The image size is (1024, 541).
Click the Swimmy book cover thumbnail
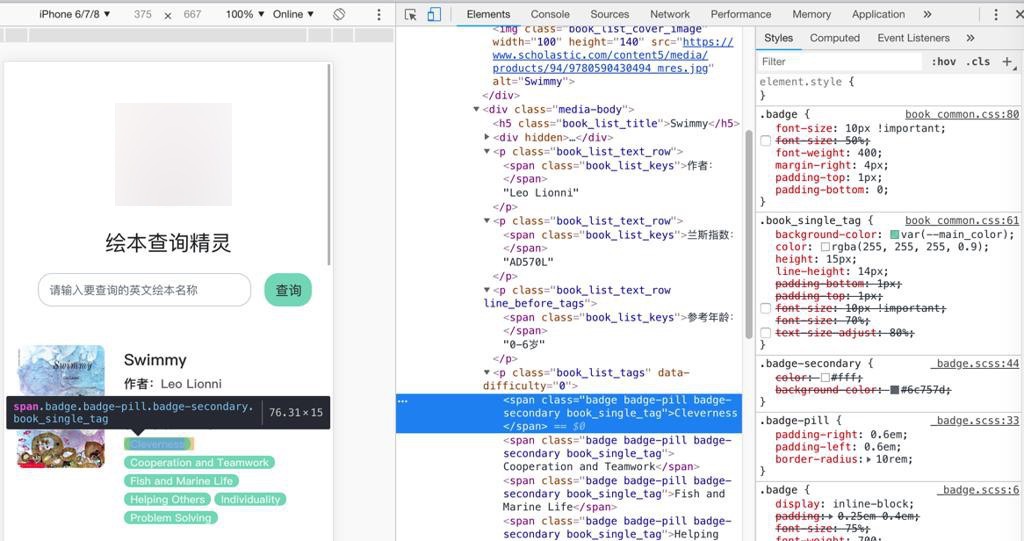(61, 369)
